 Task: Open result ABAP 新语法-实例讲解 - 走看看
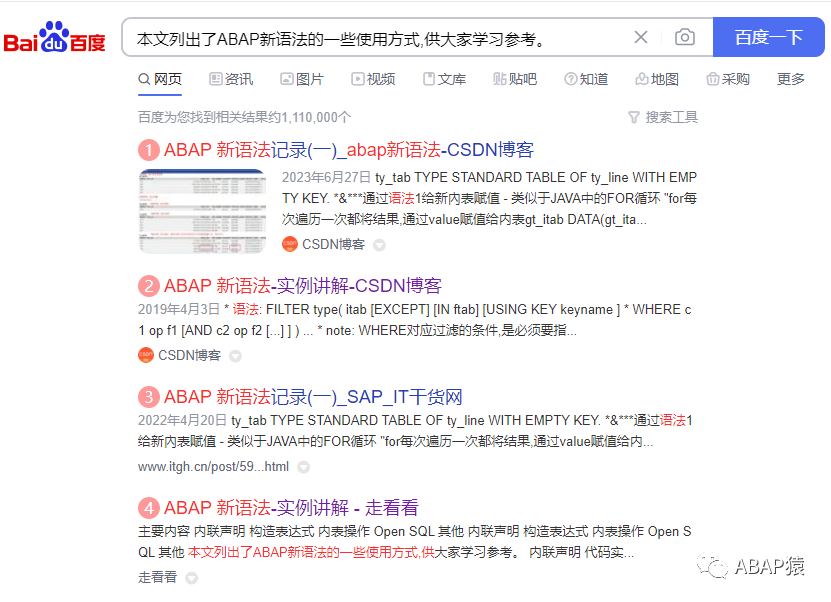(x=291, y=508)
